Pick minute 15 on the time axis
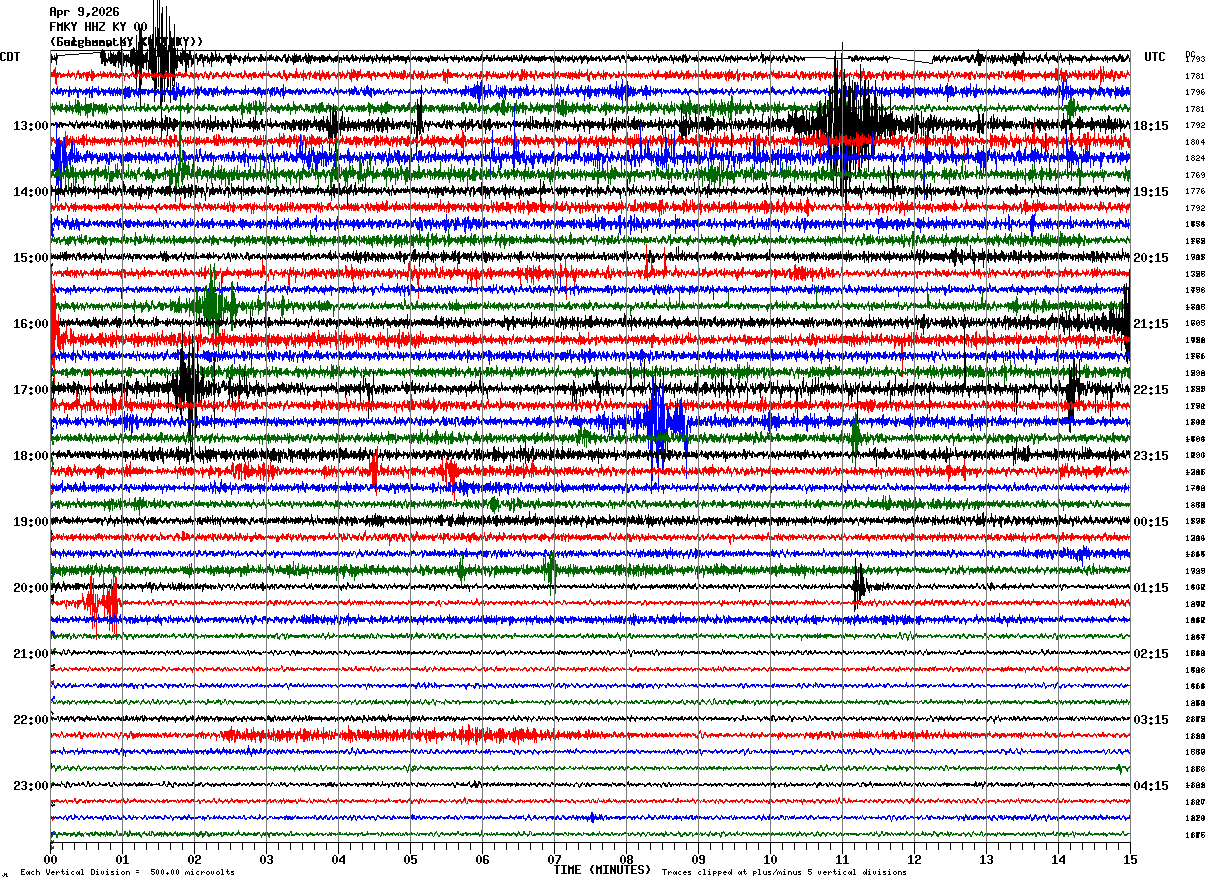The height and width of the screenshot is (886, 1210). coord(1130,859)
